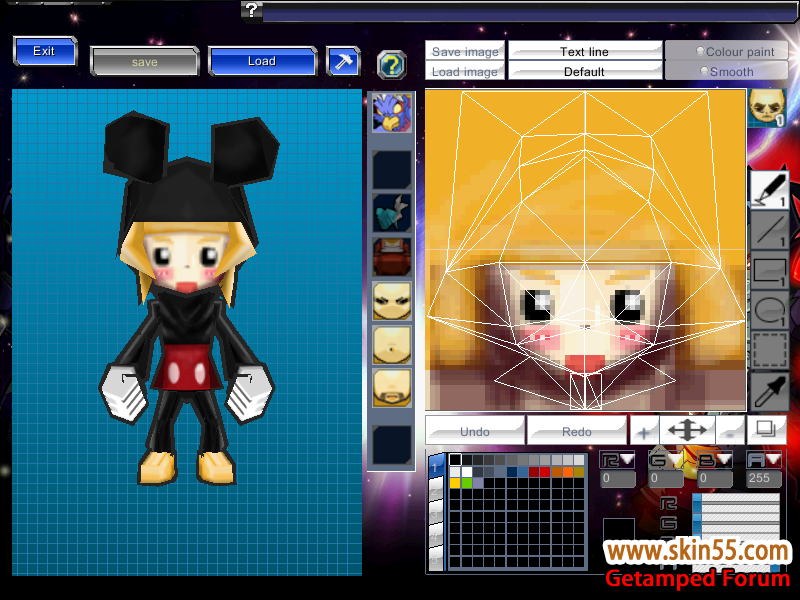Click the overlapping squares copy icon
The width and height of the screenshot is (800, 600).
[x=766, y=430]
